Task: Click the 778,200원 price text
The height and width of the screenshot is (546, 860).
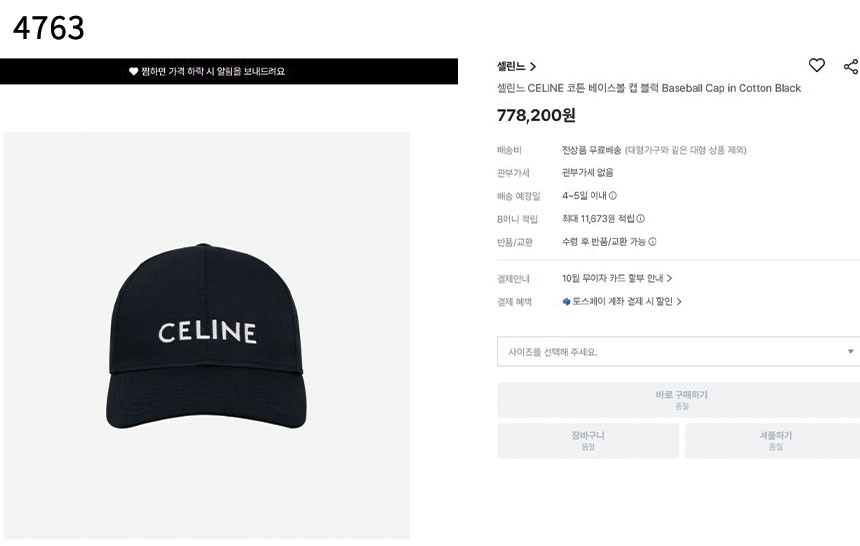Action: 536,115
